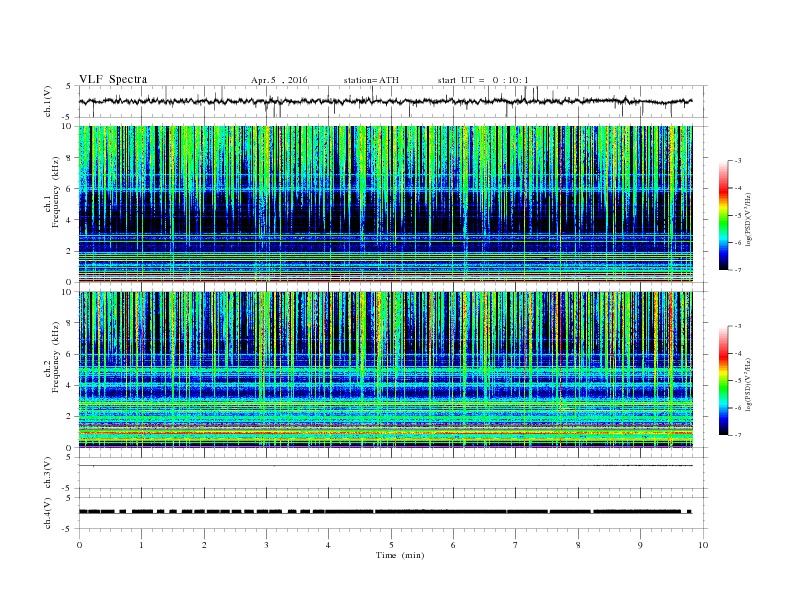Click the ch.1 spectrogram "8" kHz tick label

coord(69,158)
